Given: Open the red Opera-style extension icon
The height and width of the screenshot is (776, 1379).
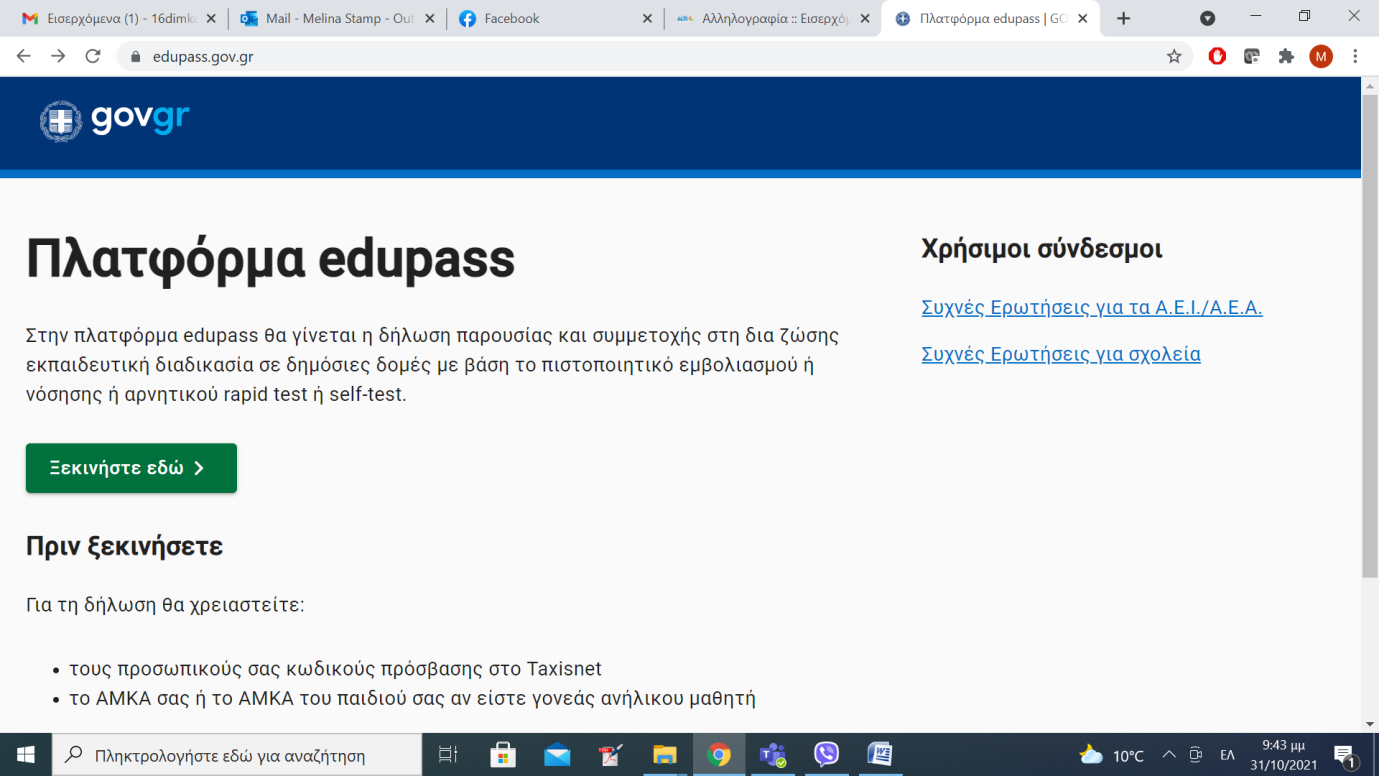Looking at the screenshot, I should point(1217,57).
